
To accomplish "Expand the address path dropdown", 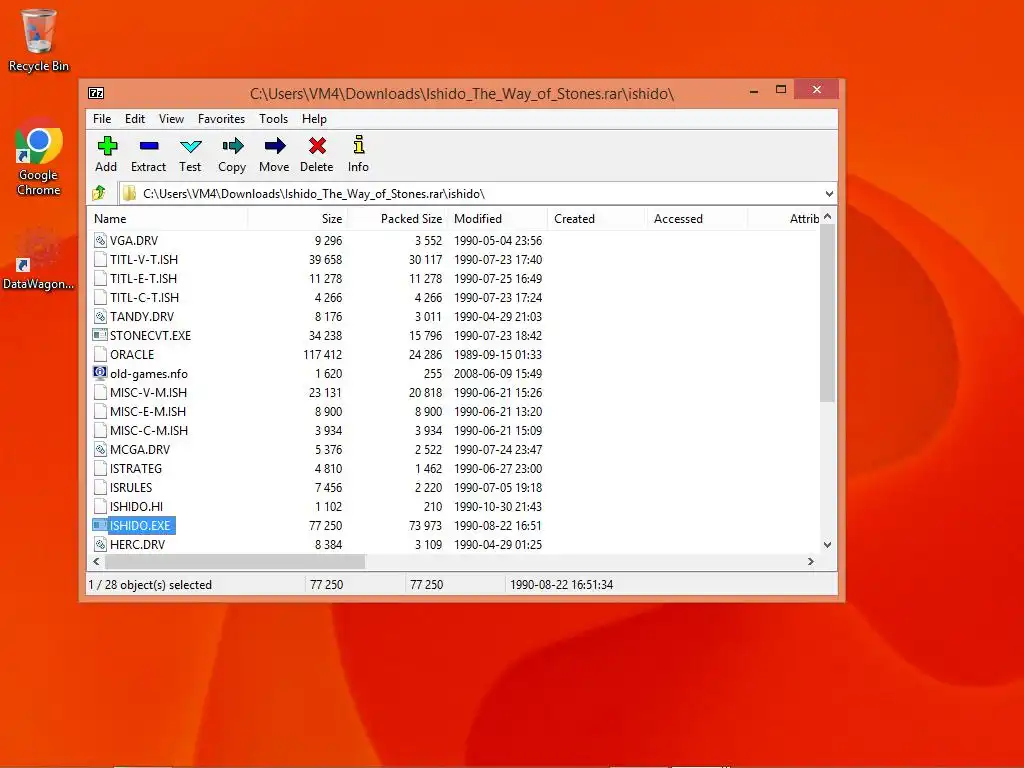I will pyautogui.click(x=829, y=194).
